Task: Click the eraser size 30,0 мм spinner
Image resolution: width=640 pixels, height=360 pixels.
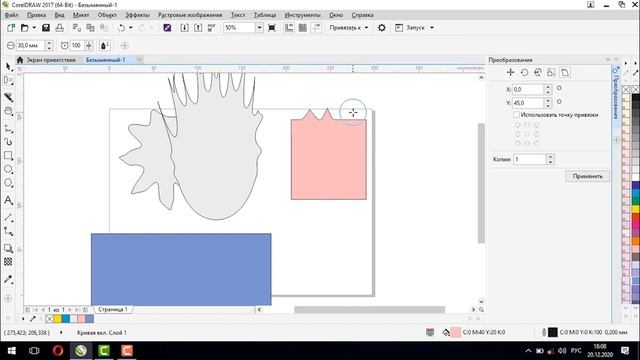Action: [x=49, y=46]
